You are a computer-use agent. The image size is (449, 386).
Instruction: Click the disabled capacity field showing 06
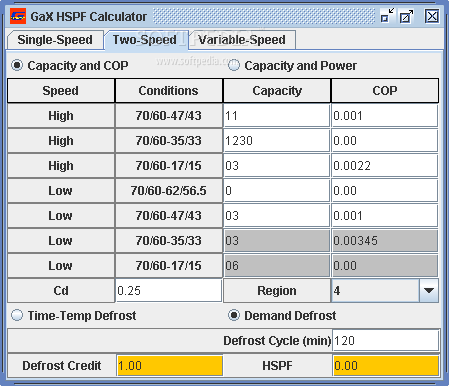[x=276, y=266]
